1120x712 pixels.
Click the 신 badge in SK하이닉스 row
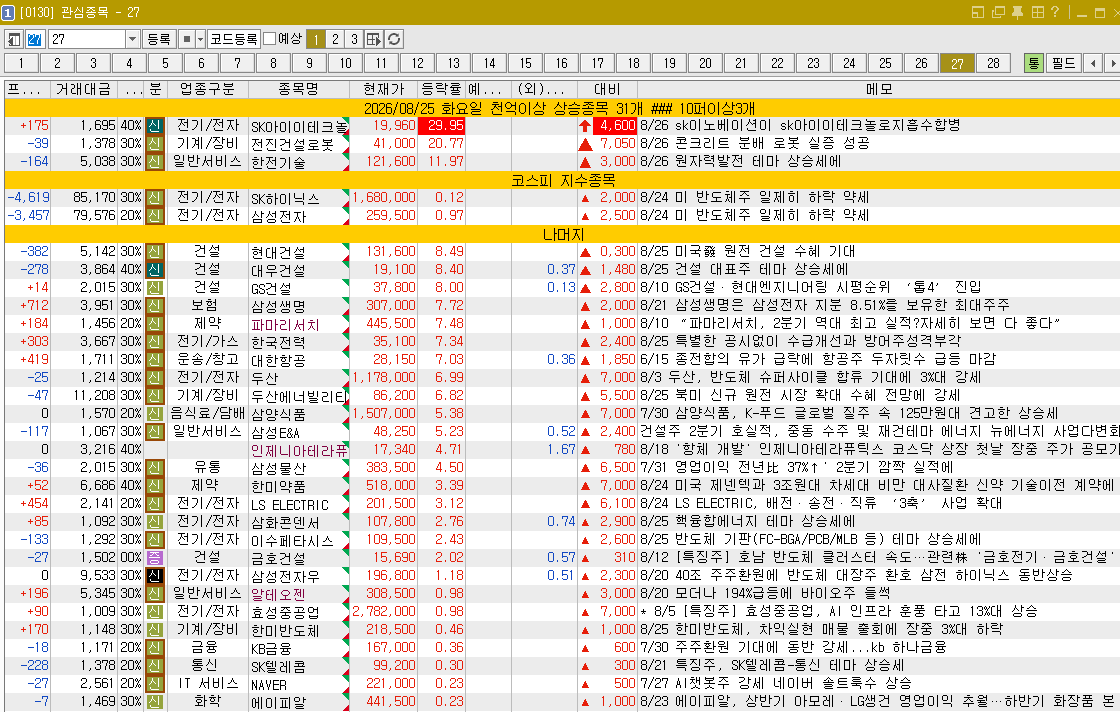(x=154, y=198)
